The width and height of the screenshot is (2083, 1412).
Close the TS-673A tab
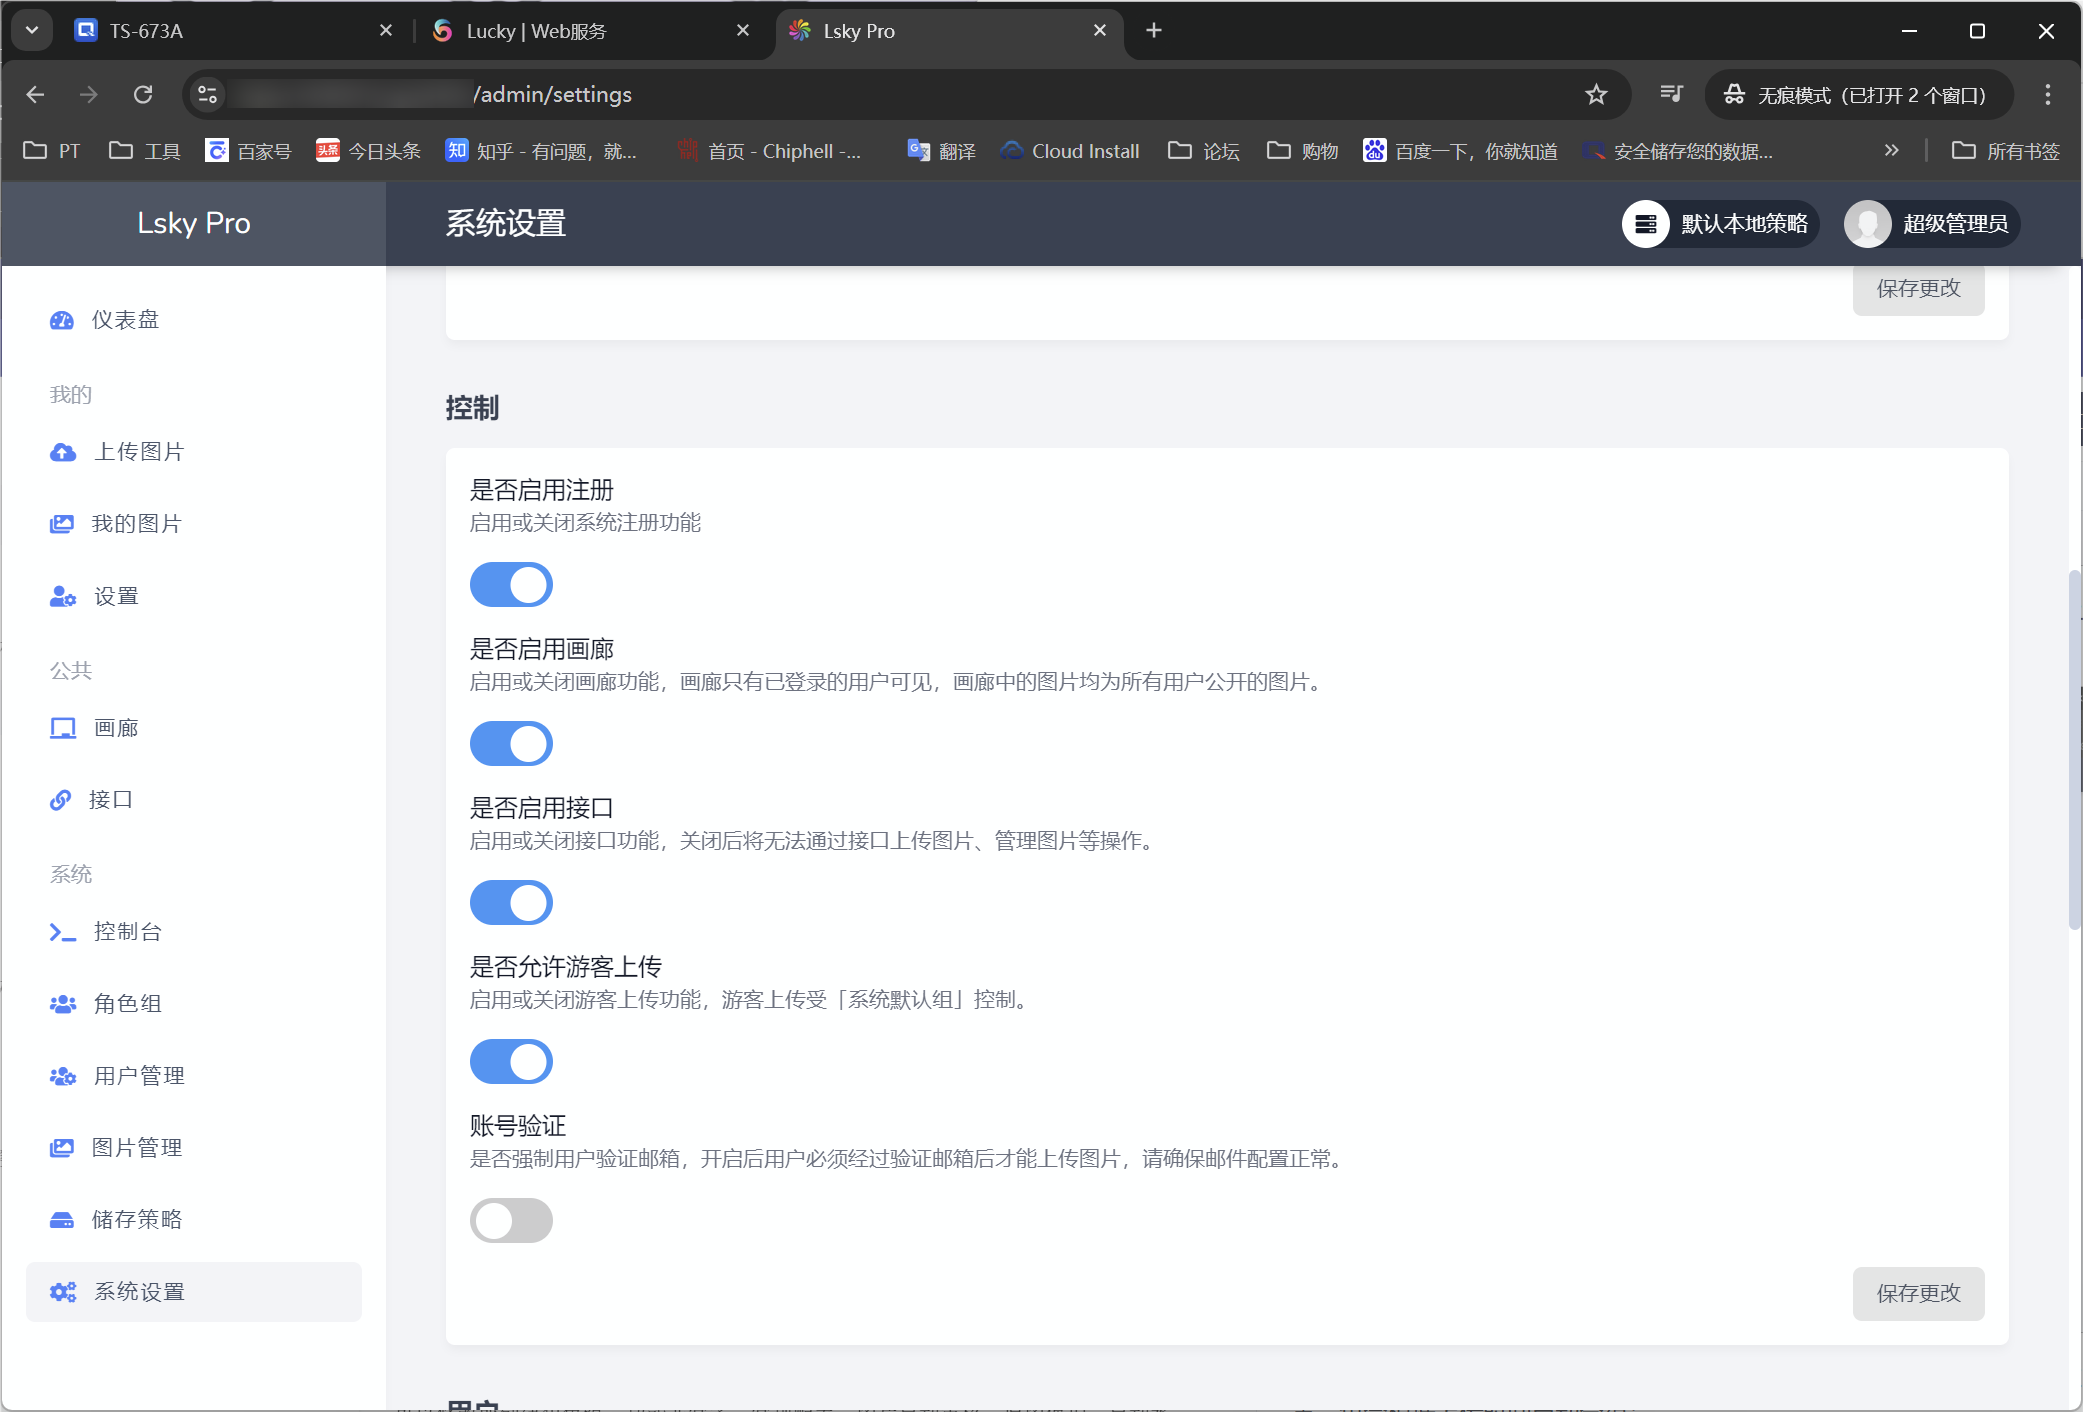386,31
